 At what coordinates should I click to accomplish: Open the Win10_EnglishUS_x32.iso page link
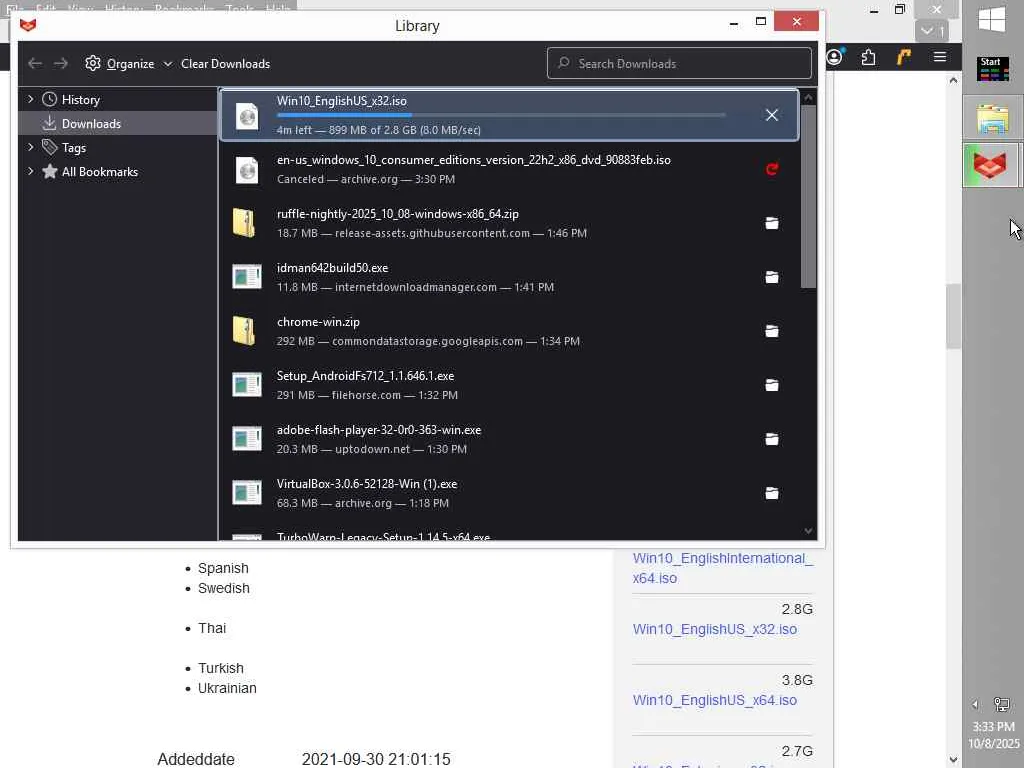pos(714,629)
